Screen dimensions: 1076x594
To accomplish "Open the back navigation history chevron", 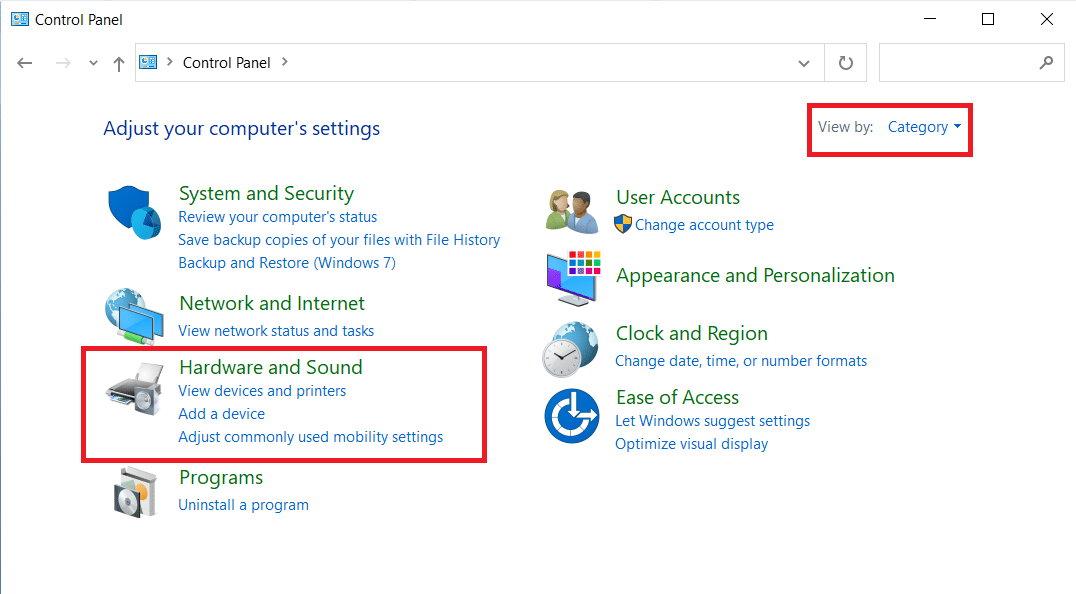I will 92,62.
